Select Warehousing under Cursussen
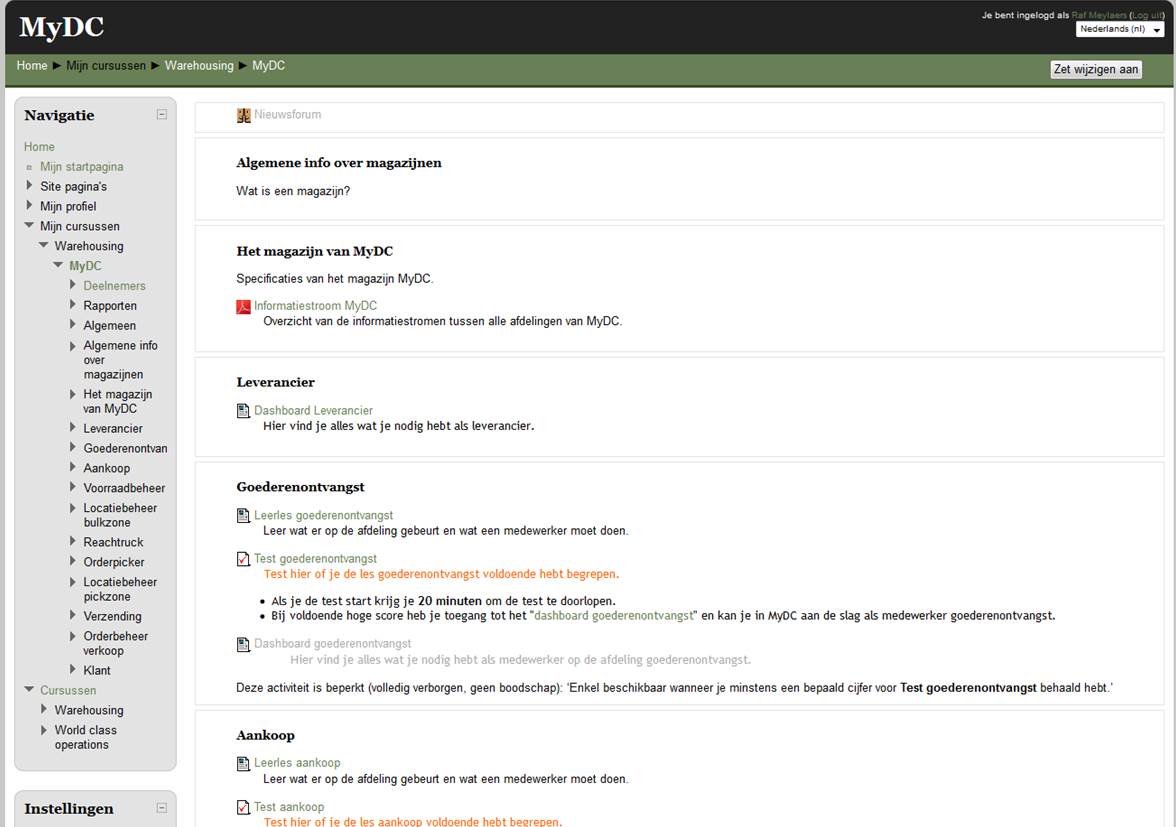This screenshot has width=1176, height=827. (x=88, y=710)
